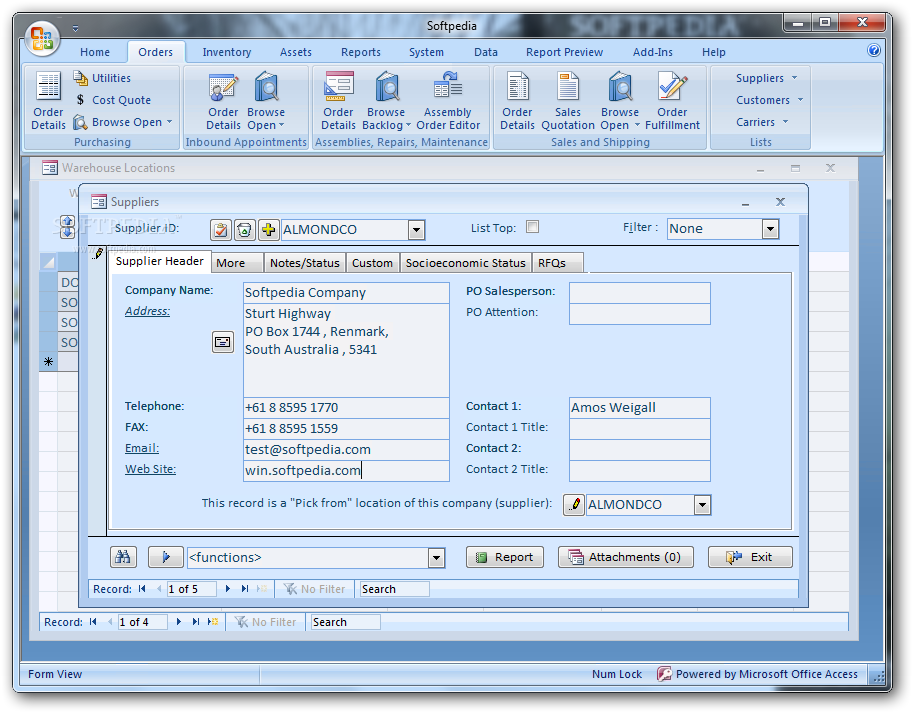Open Purchasing Order Details icon
This screenshot has width=913, height=713.
(x=48, y=101)
